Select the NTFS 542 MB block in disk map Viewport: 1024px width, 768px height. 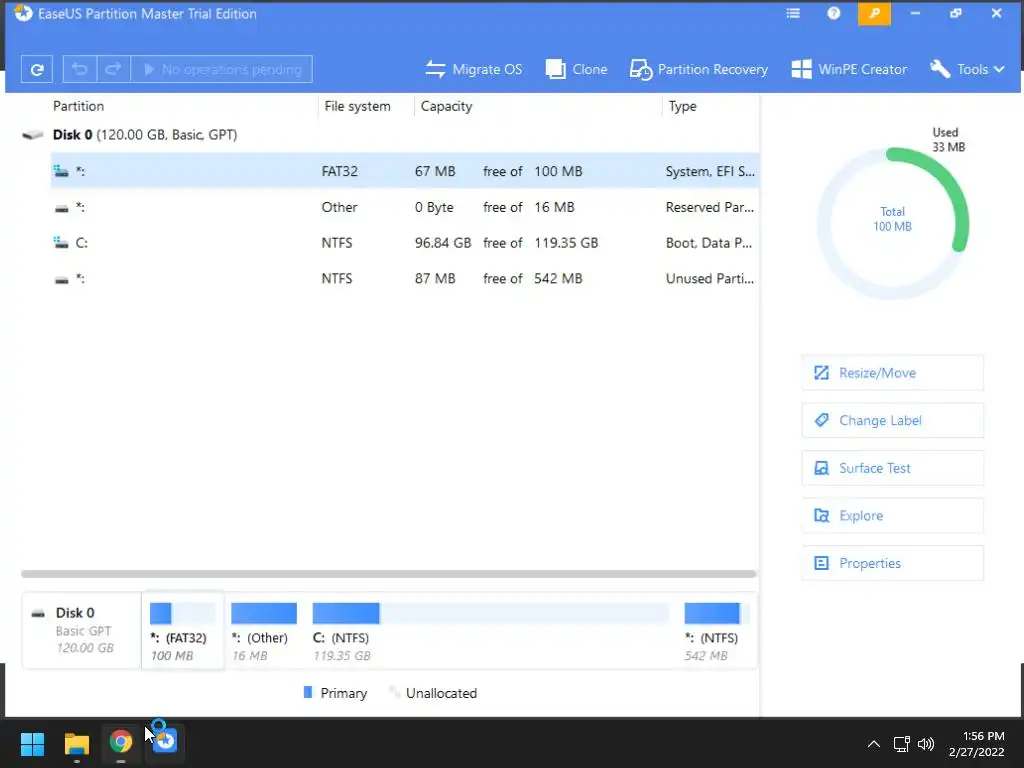point(715,630)
